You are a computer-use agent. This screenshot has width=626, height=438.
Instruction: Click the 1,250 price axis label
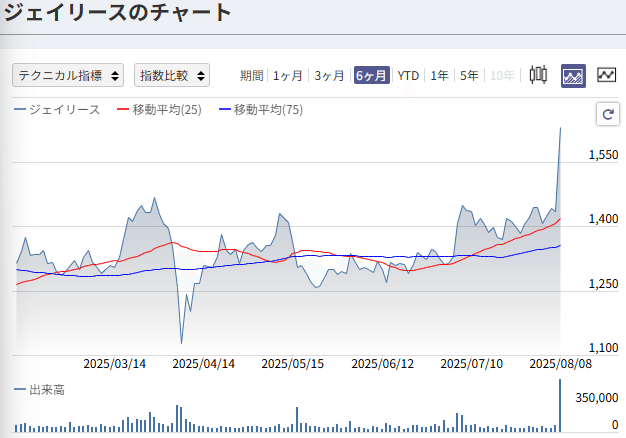603,284
